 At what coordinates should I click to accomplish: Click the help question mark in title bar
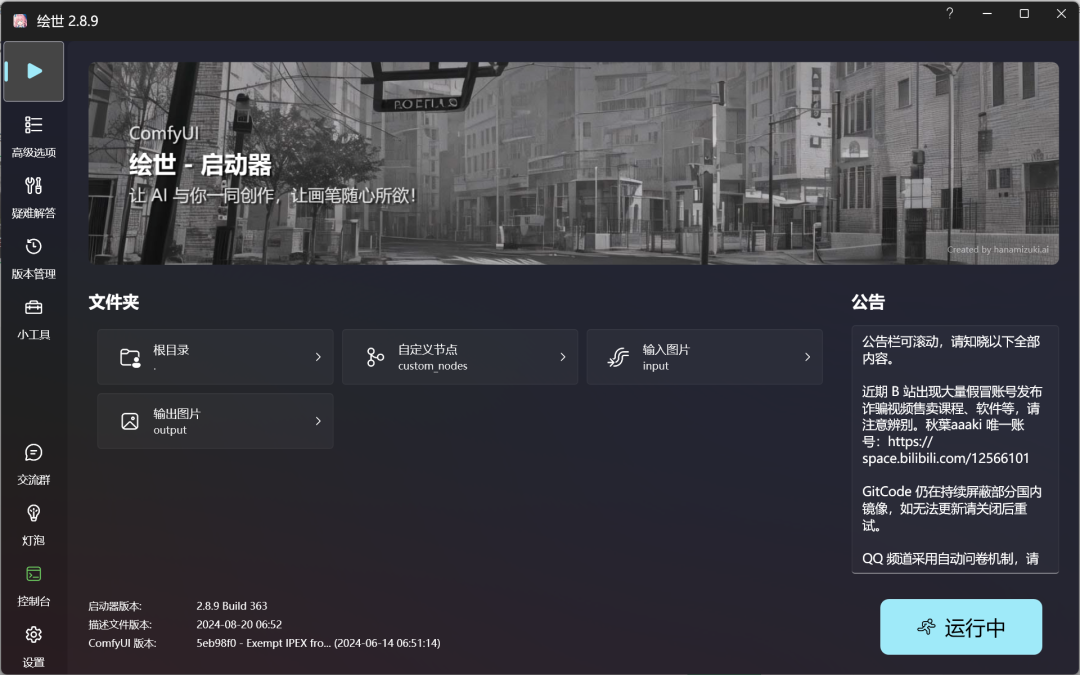(x=949, y=14)
